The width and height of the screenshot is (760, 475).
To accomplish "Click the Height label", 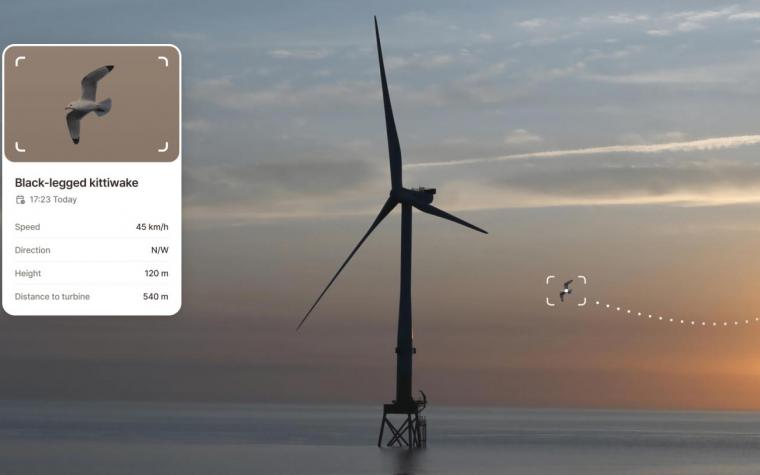I will 28,273.
